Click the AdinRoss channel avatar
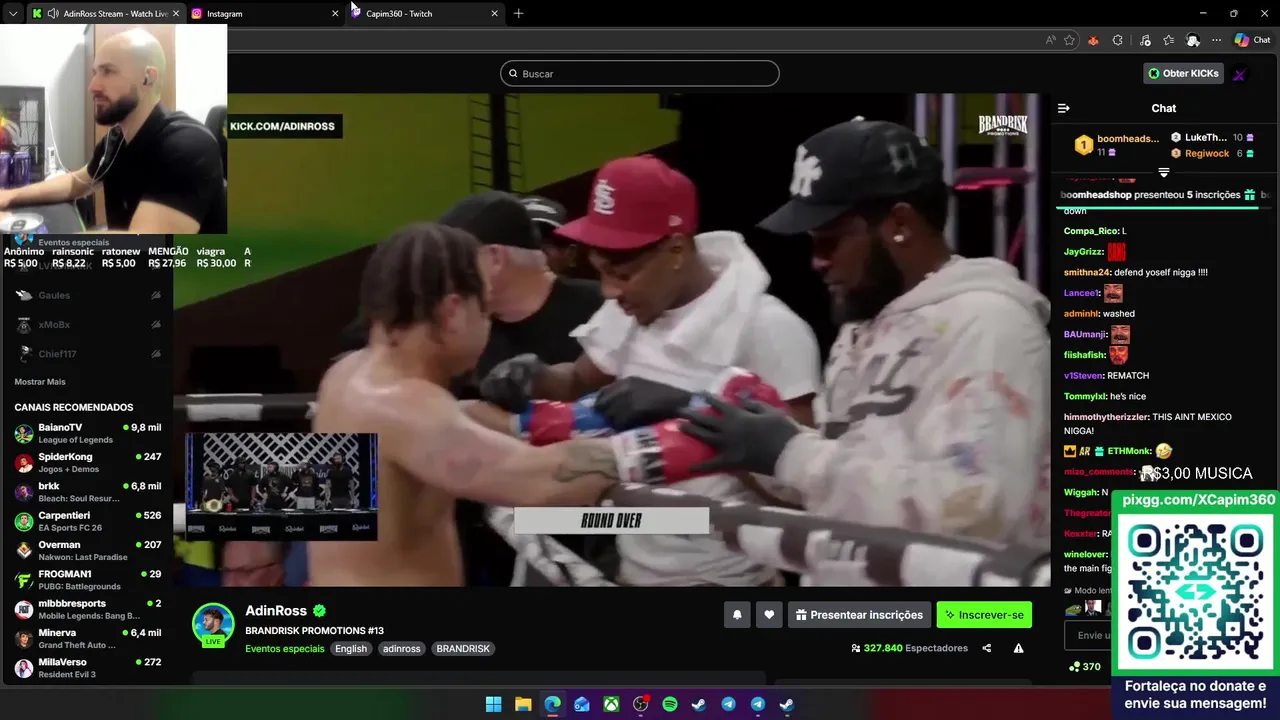The height and width of the screenshot is (720, 1280). click(212, 625)
